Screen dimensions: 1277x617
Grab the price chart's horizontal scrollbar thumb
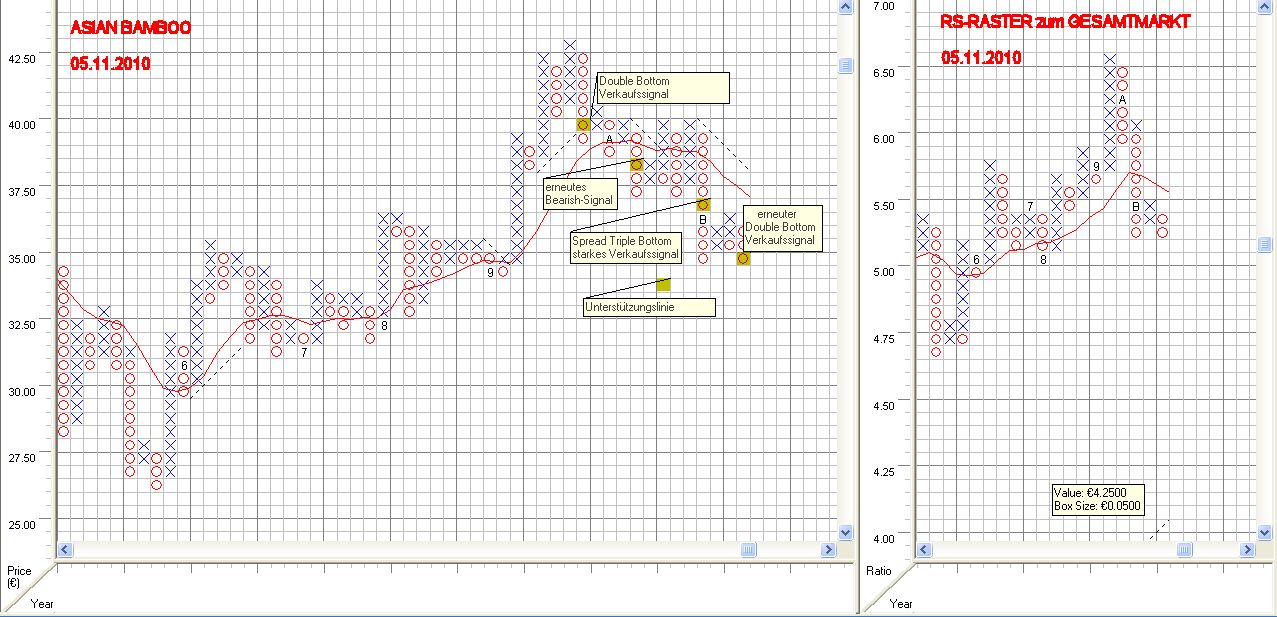748,550
